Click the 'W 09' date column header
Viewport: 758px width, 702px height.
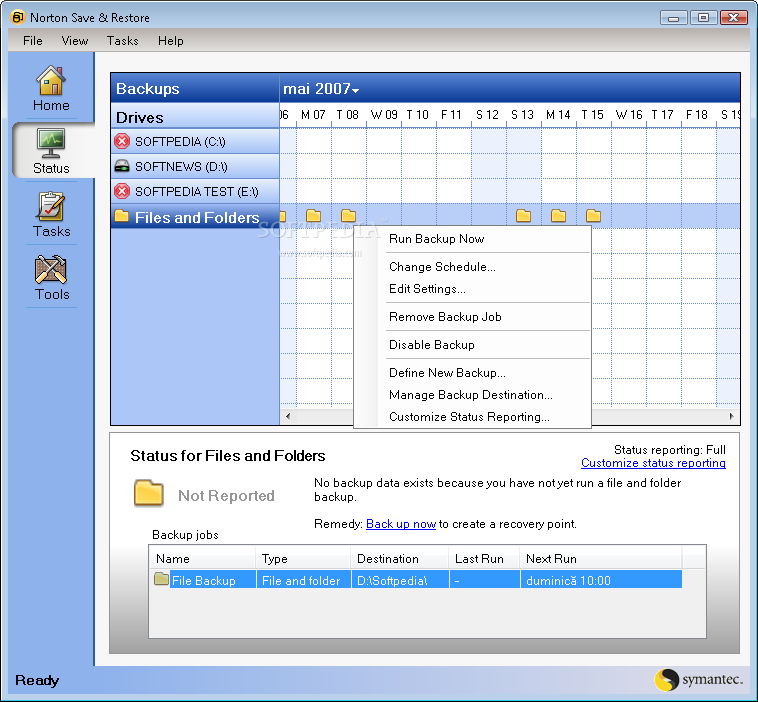384,115
